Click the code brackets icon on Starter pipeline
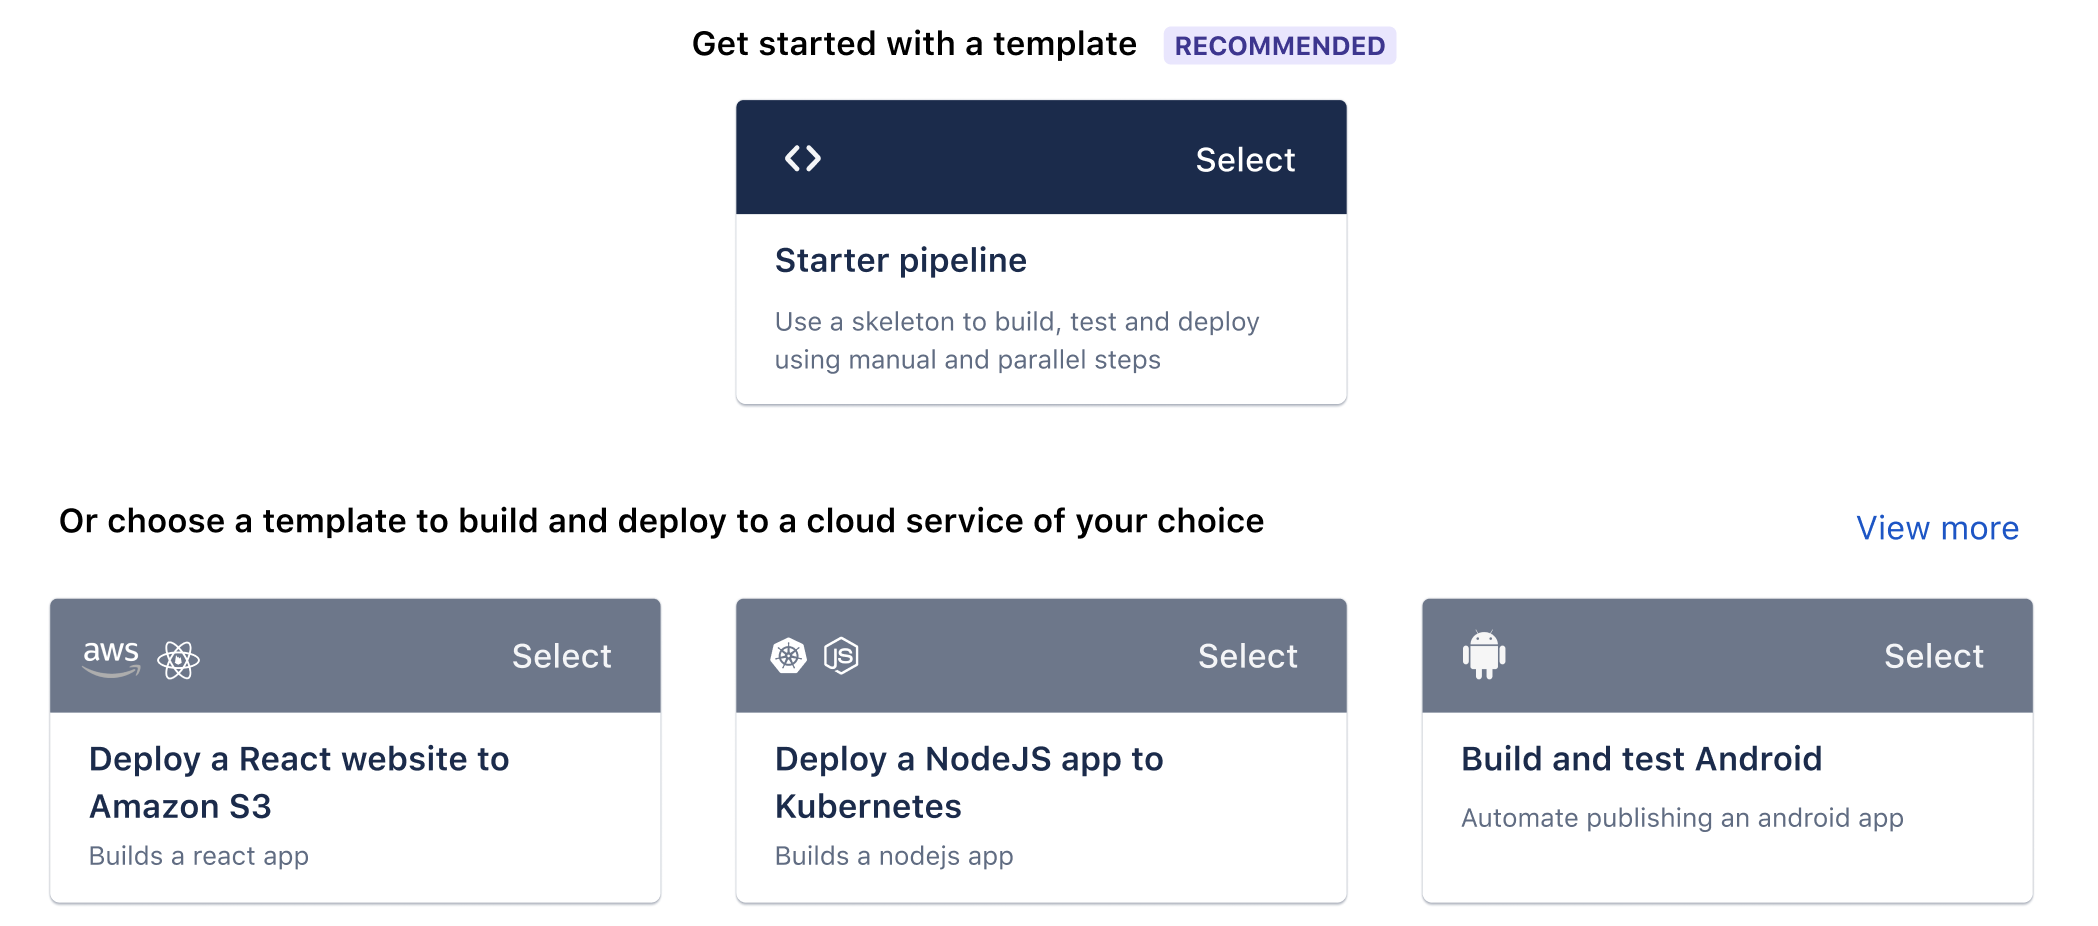 (x=802, y=158)
